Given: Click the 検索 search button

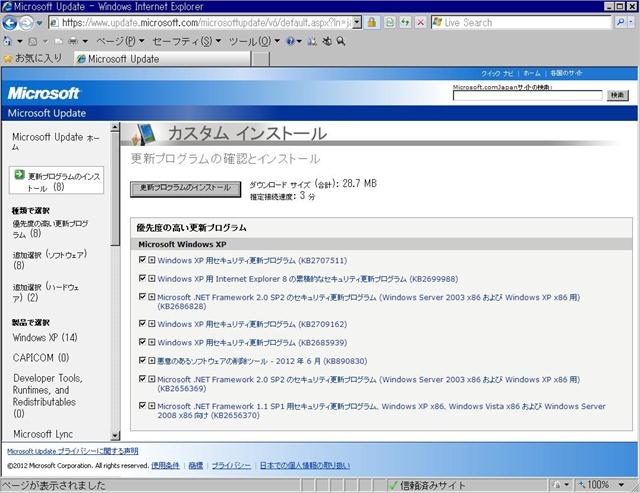Looking at the screenshot, I should 617,95.
